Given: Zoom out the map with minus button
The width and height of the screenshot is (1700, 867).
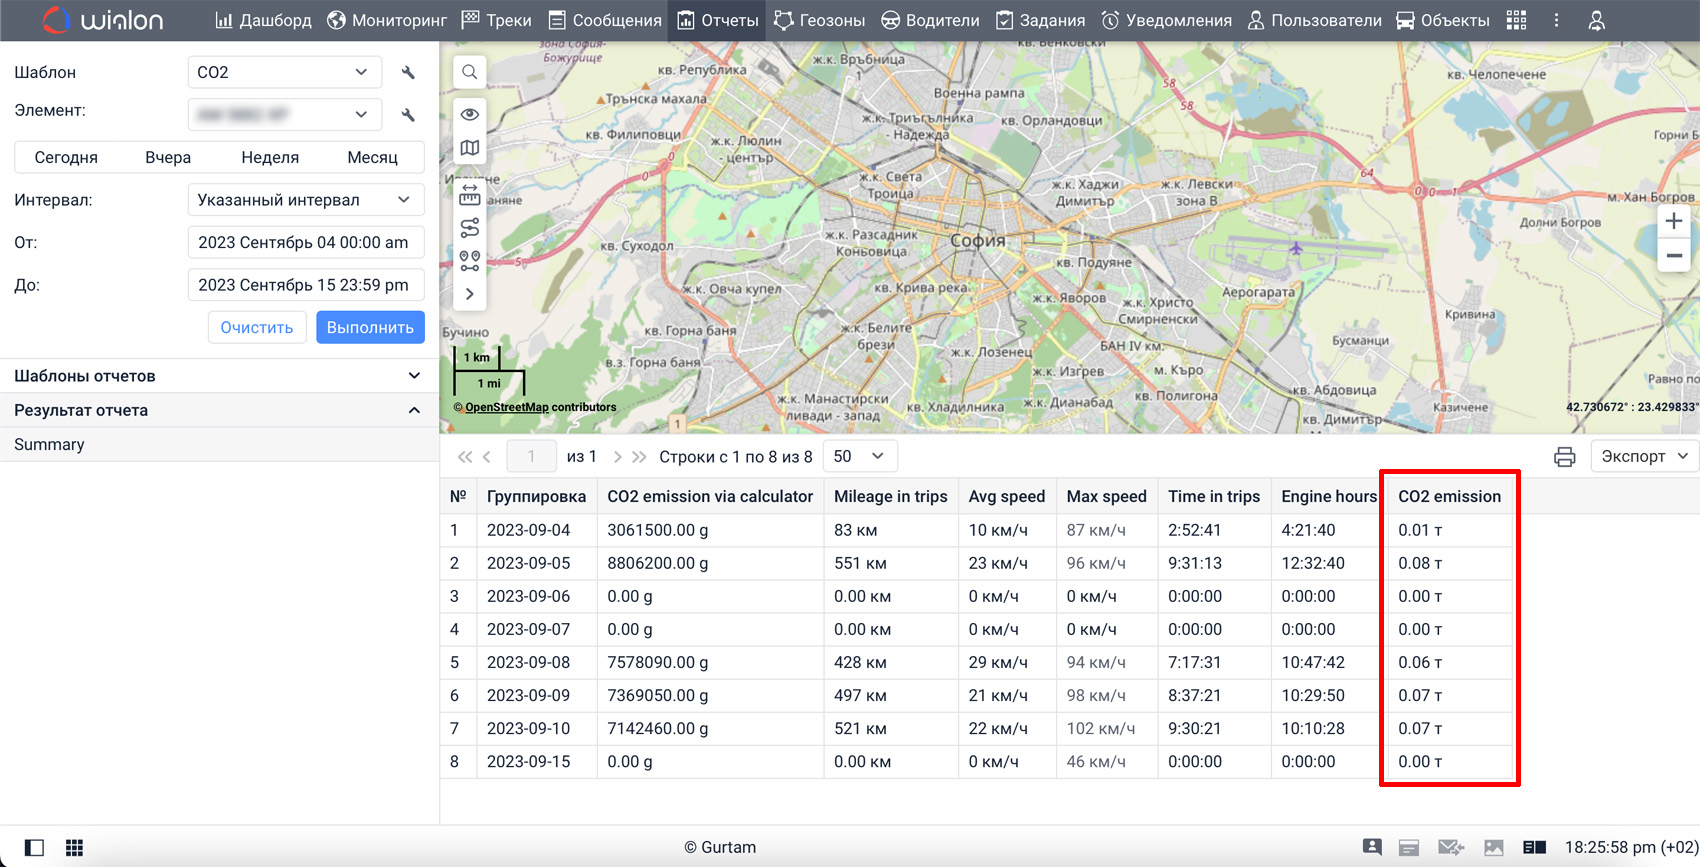Looking at the screenshot, I should tap(1673, 256).
